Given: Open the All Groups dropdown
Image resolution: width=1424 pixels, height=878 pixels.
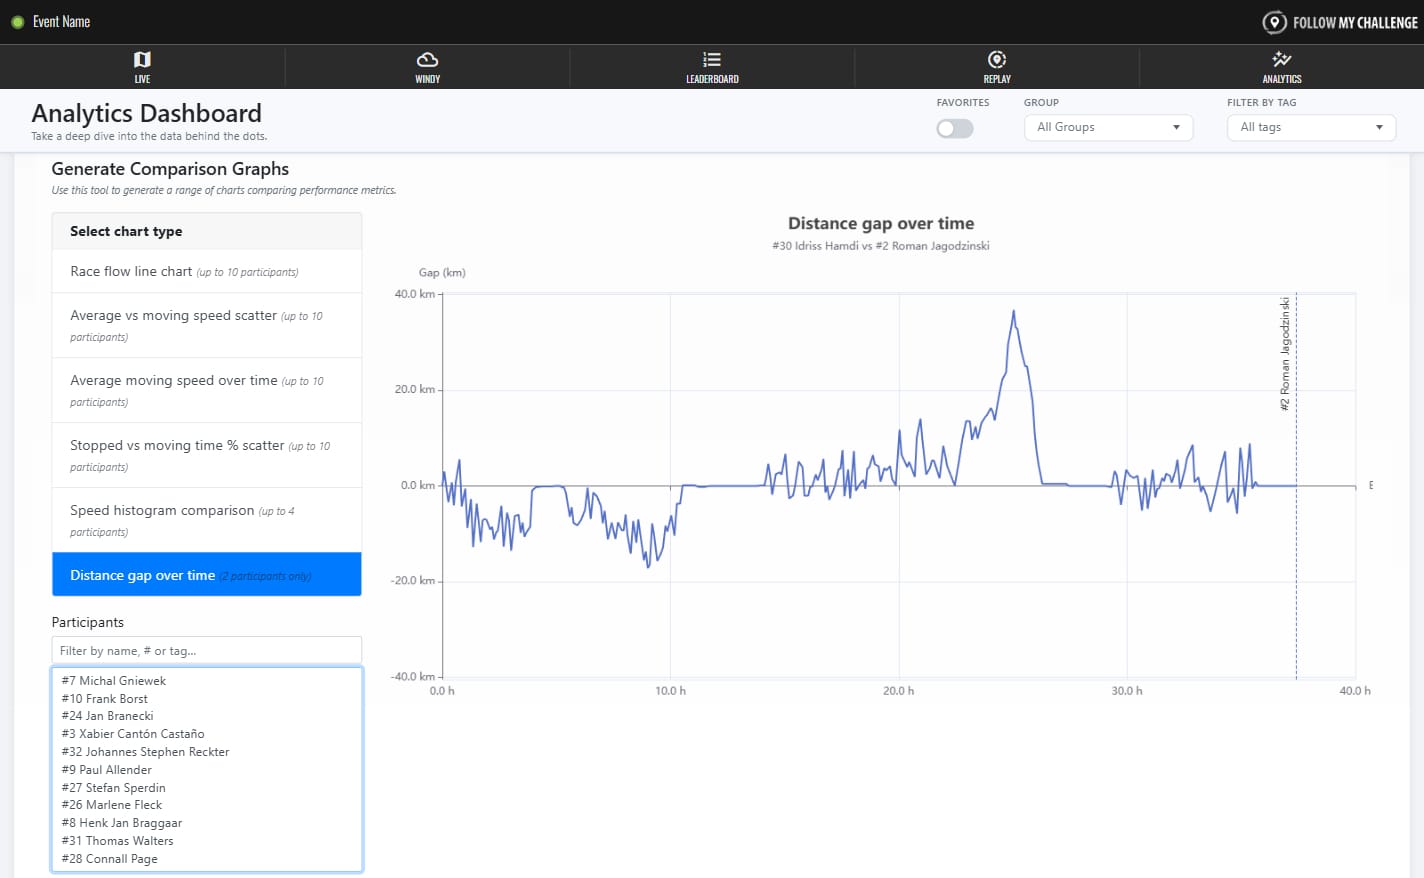Looking at the screenshot, I should pos(1108,127).
